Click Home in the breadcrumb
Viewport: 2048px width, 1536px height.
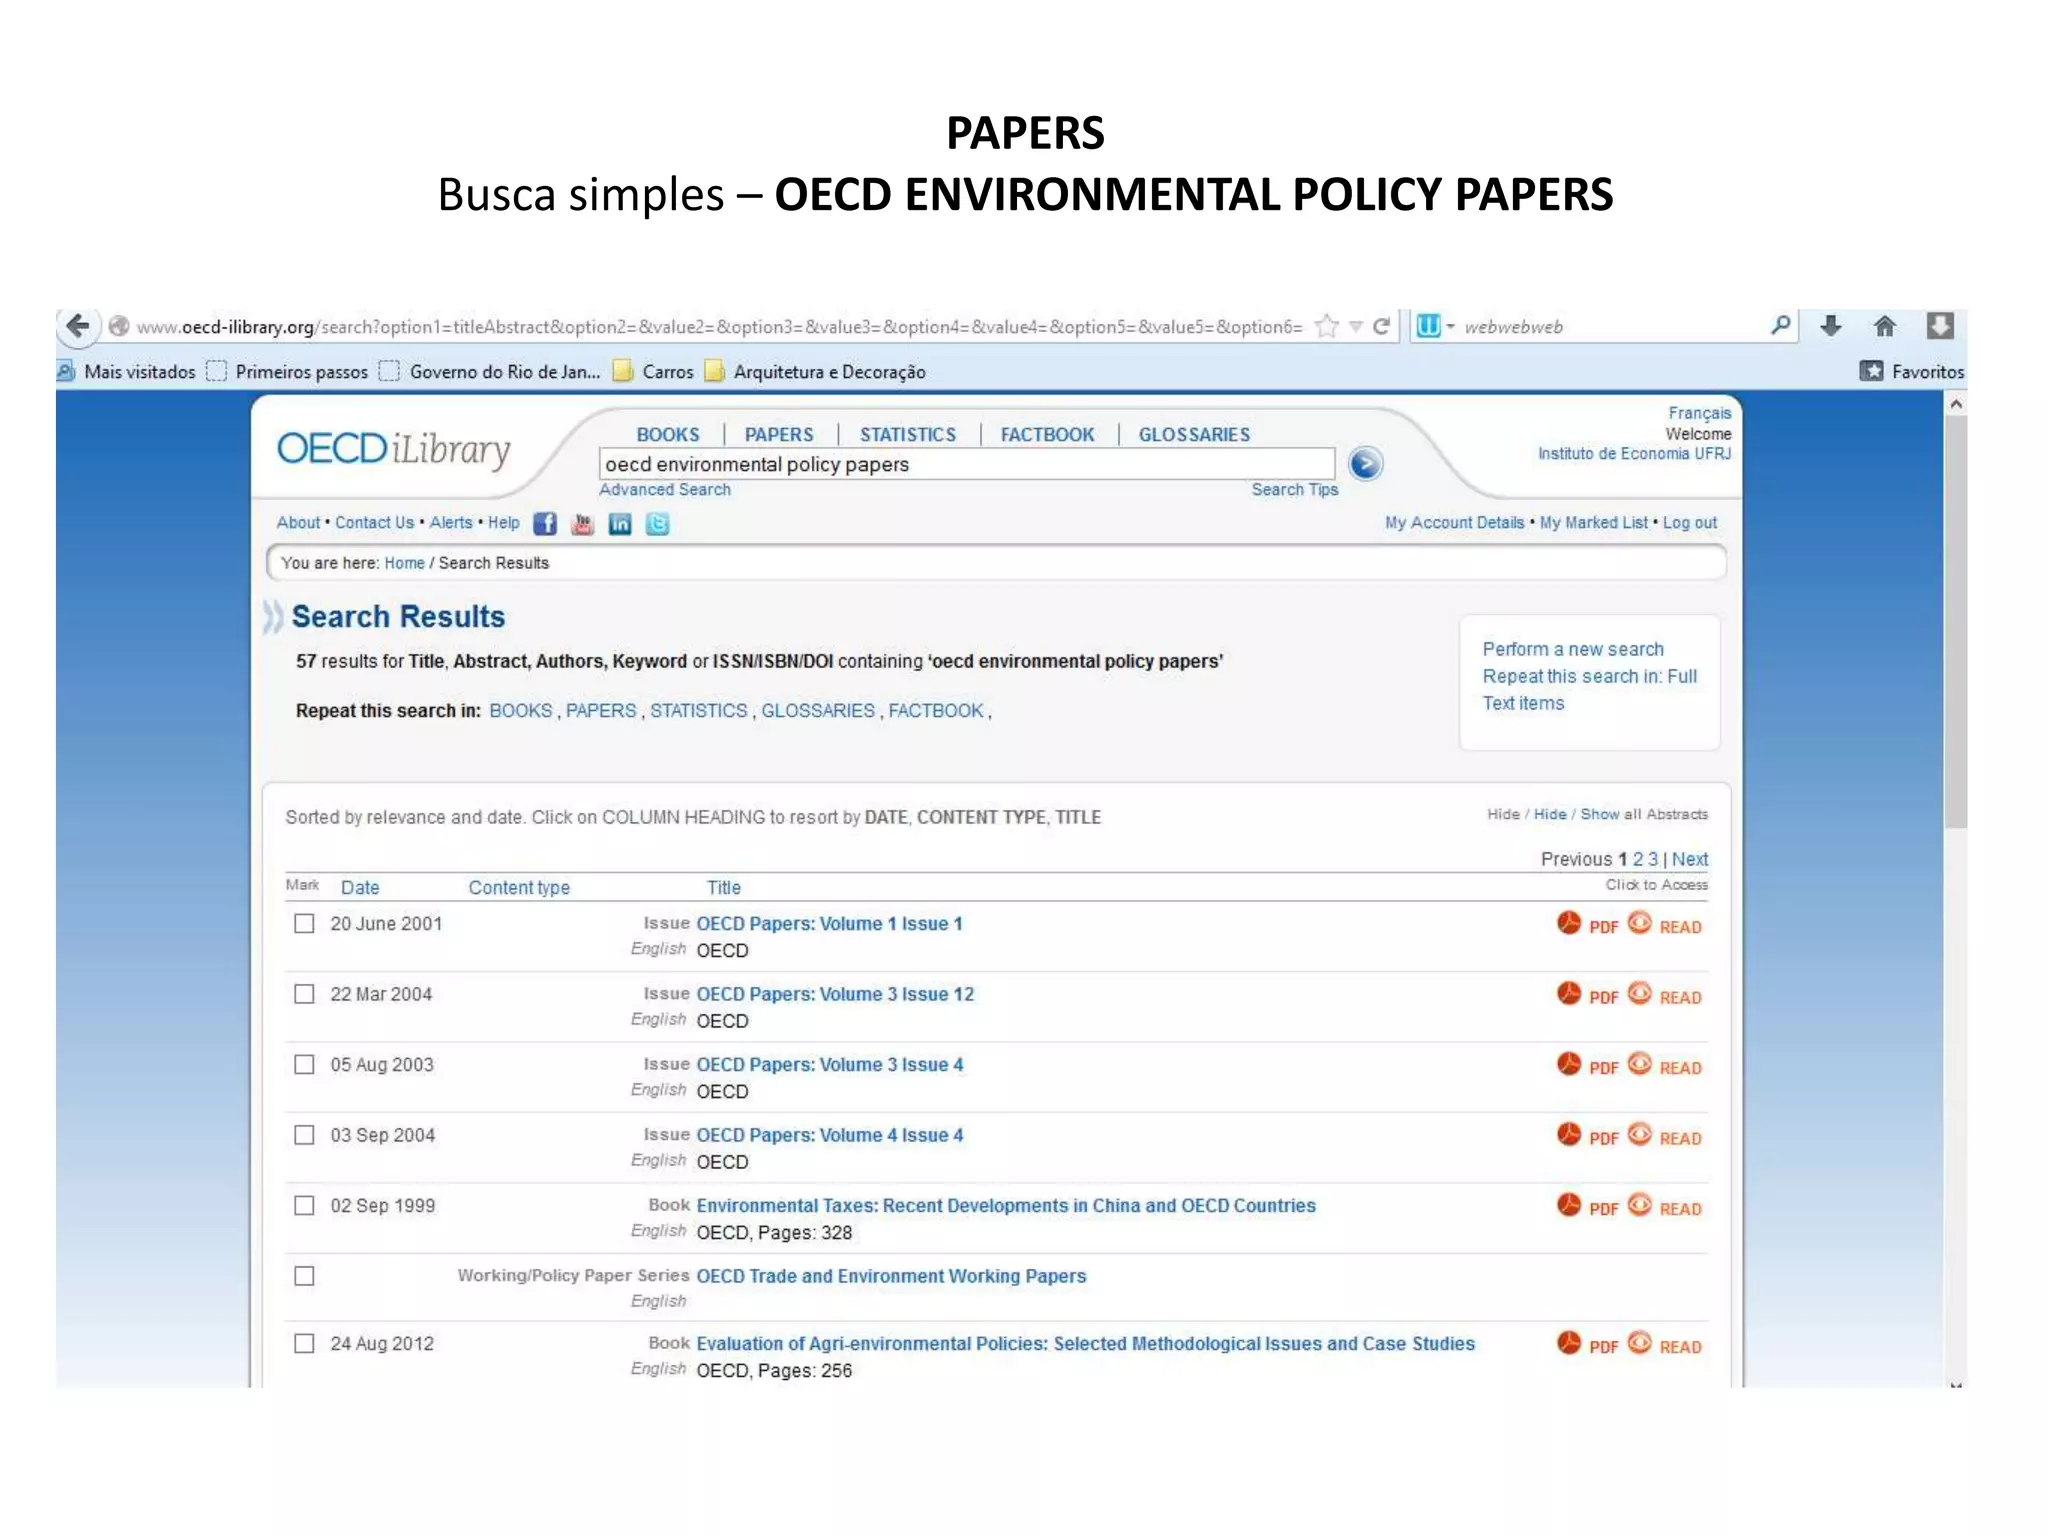tap(404, 563)
